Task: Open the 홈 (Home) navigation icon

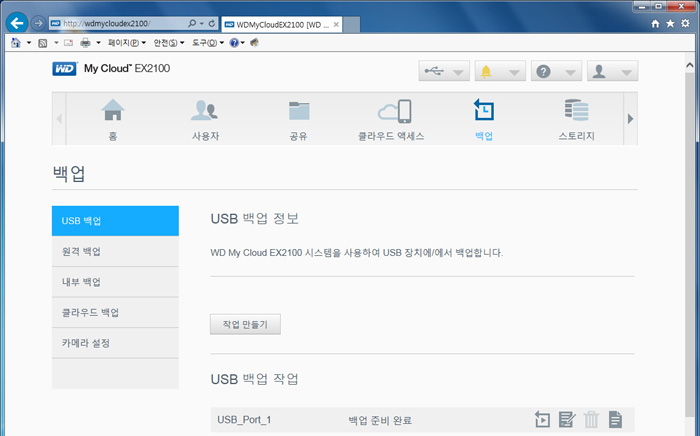Action: pos(113,116)
